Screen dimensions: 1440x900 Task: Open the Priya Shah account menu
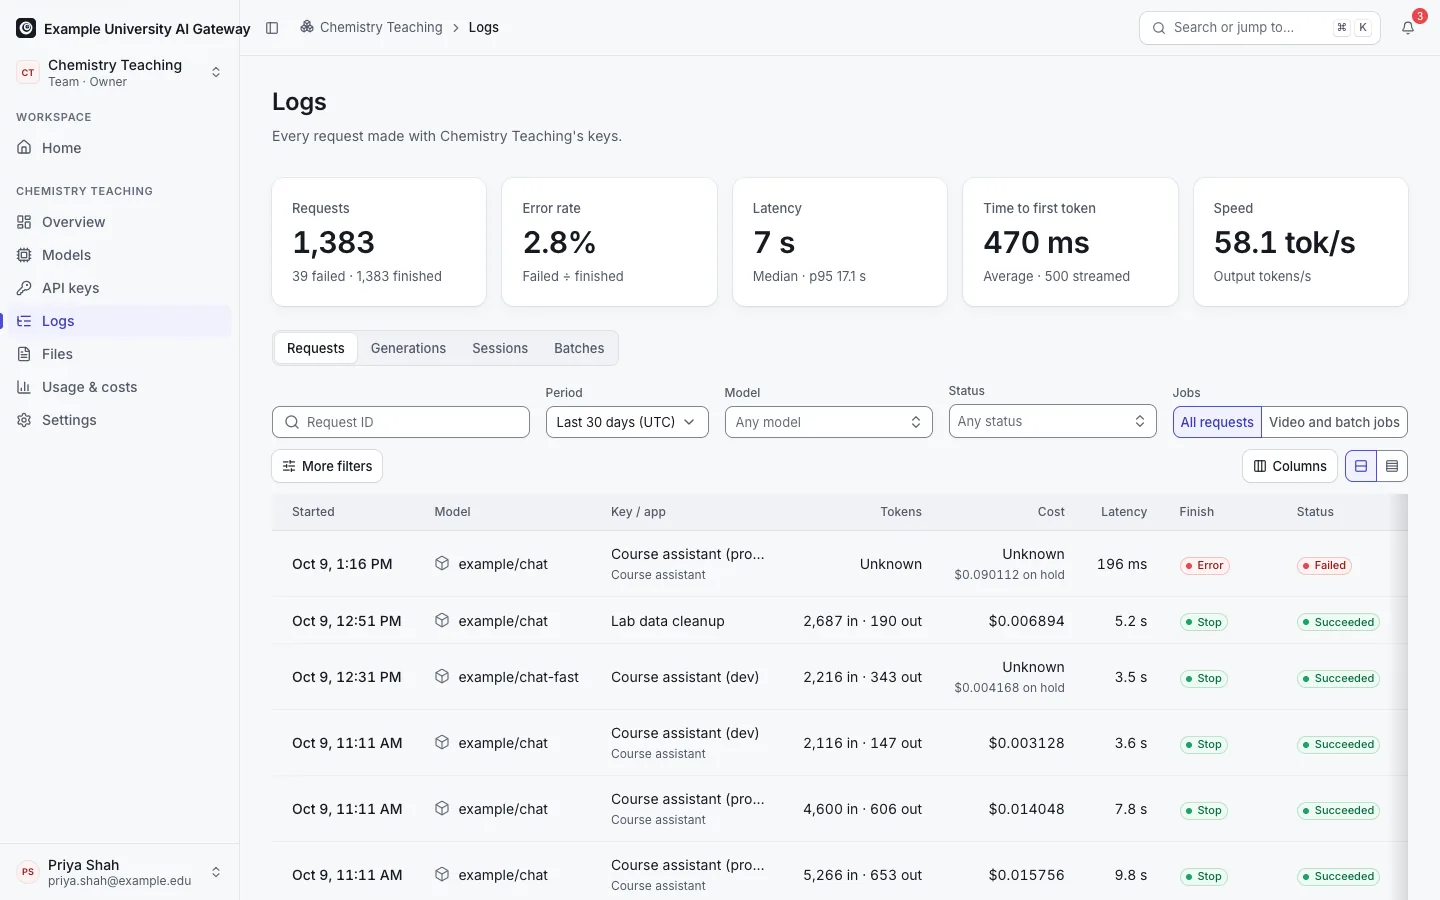coord(120,872)
